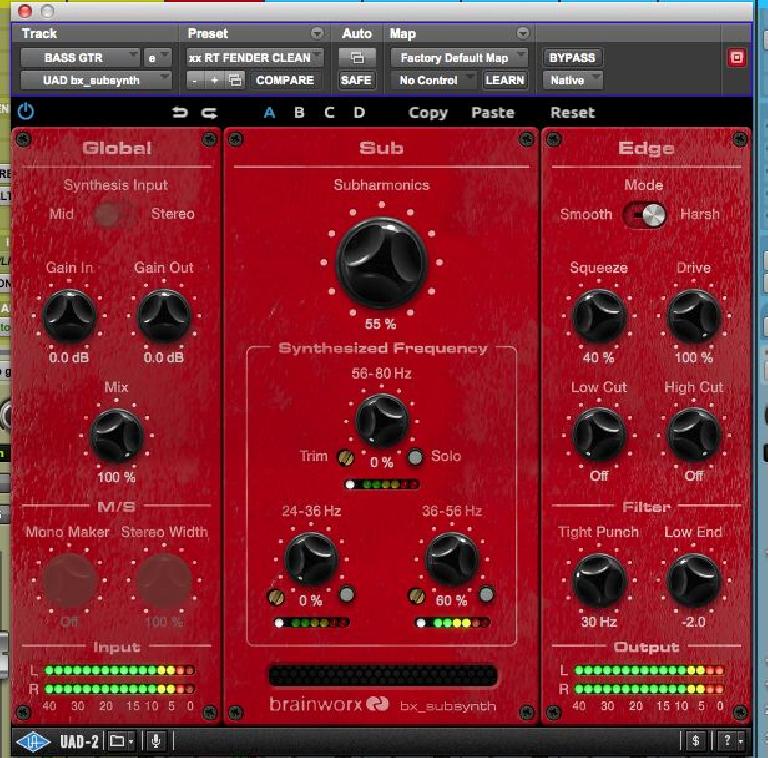Select settings slot D
768x758 pixels.
pos(360,113)
